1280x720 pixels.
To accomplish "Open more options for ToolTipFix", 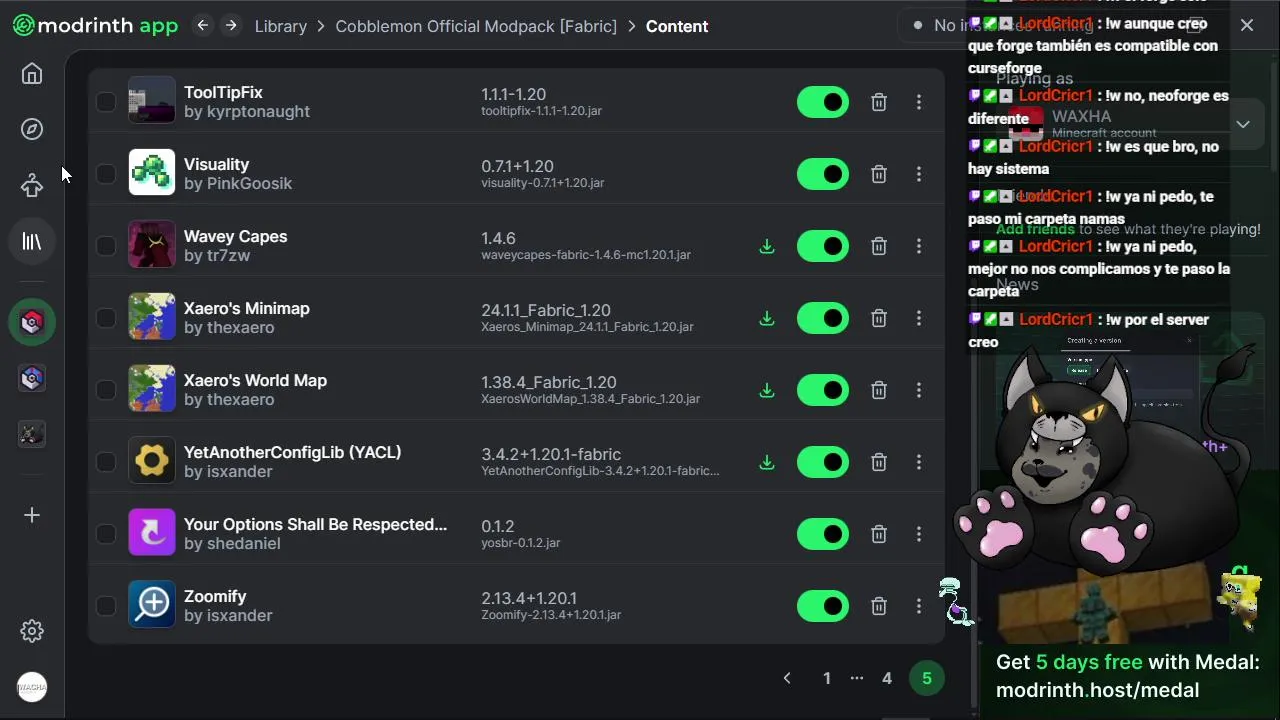I will tap(919, 102).
